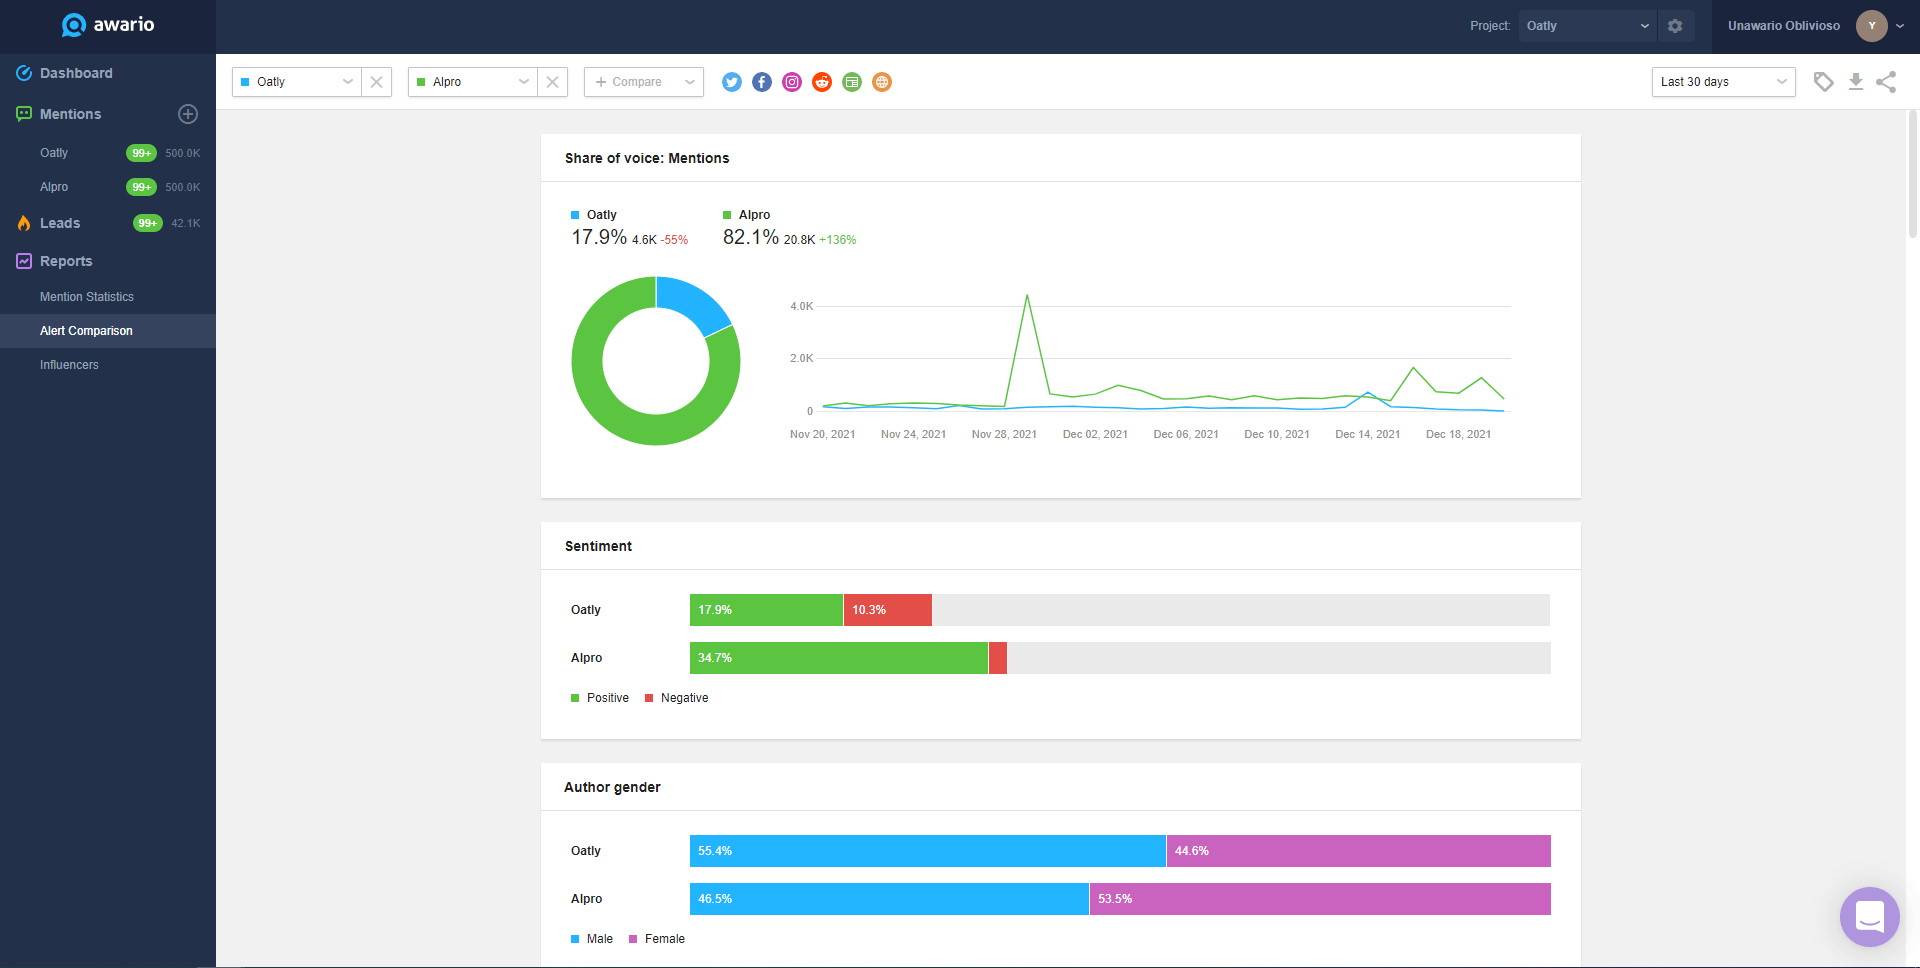
Task: Click Unawario Oblivioso username
Action: [x=1784, y=26]
